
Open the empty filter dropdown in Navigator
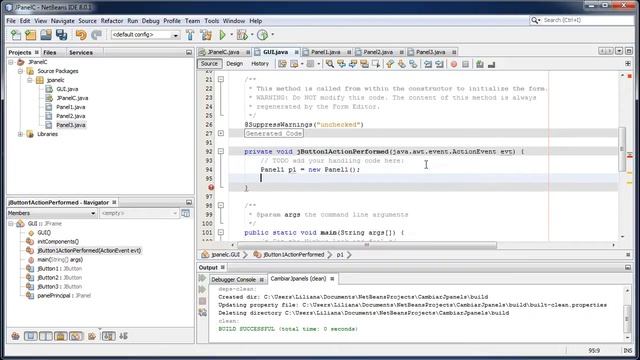[175, 213]
